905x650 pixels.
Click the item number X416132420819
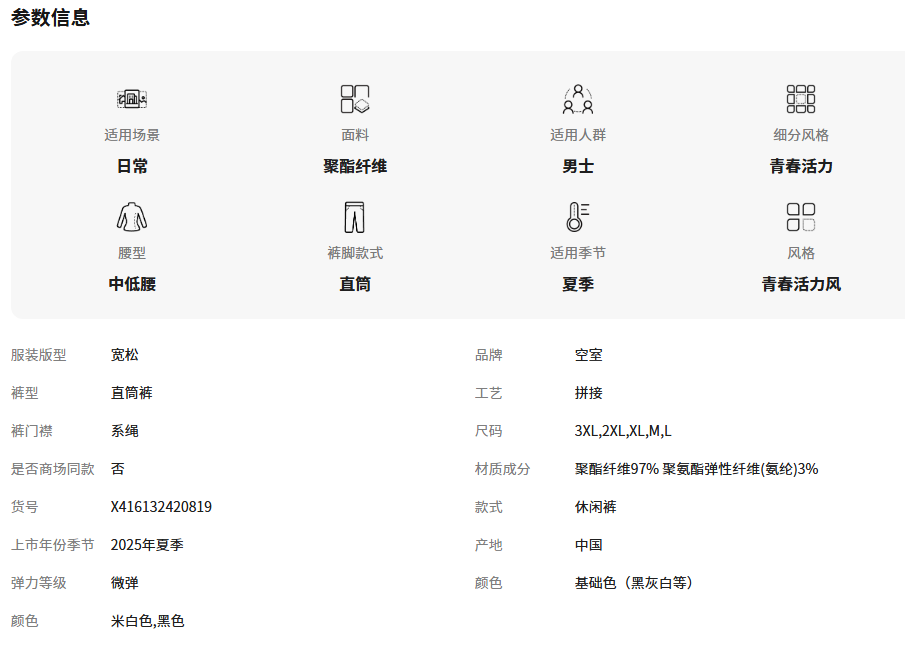tap(161, 507)
